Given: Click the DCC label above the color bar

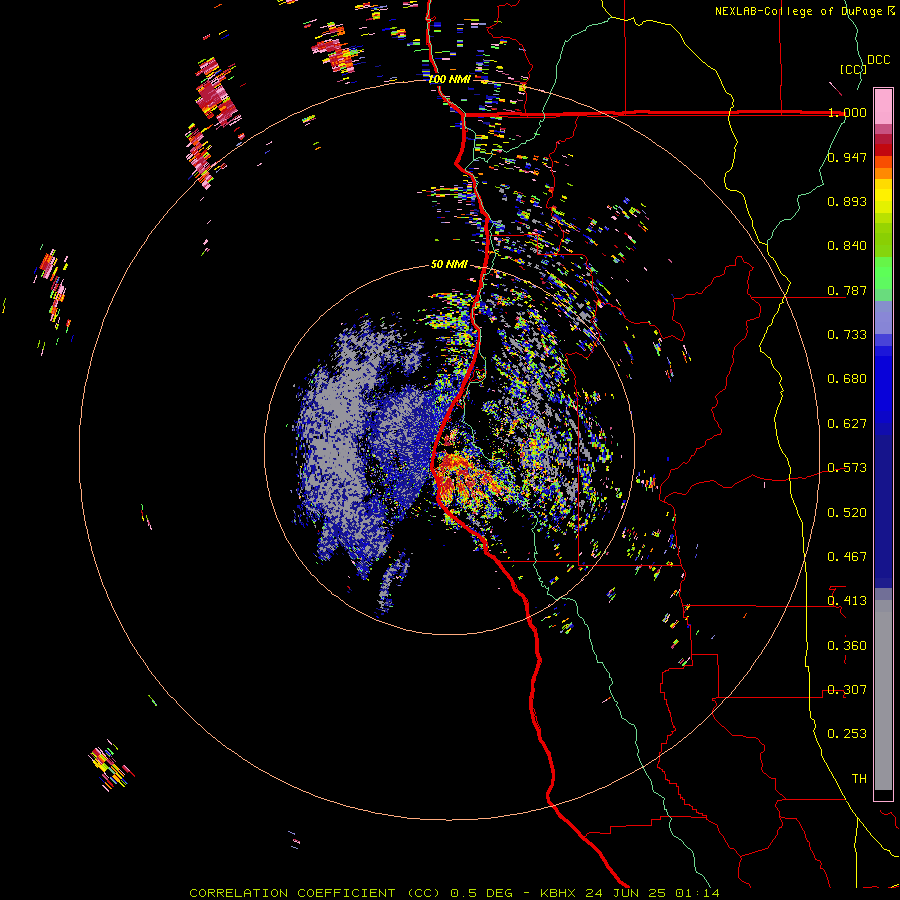Looking at the screenshot, I should coord(879,60).
